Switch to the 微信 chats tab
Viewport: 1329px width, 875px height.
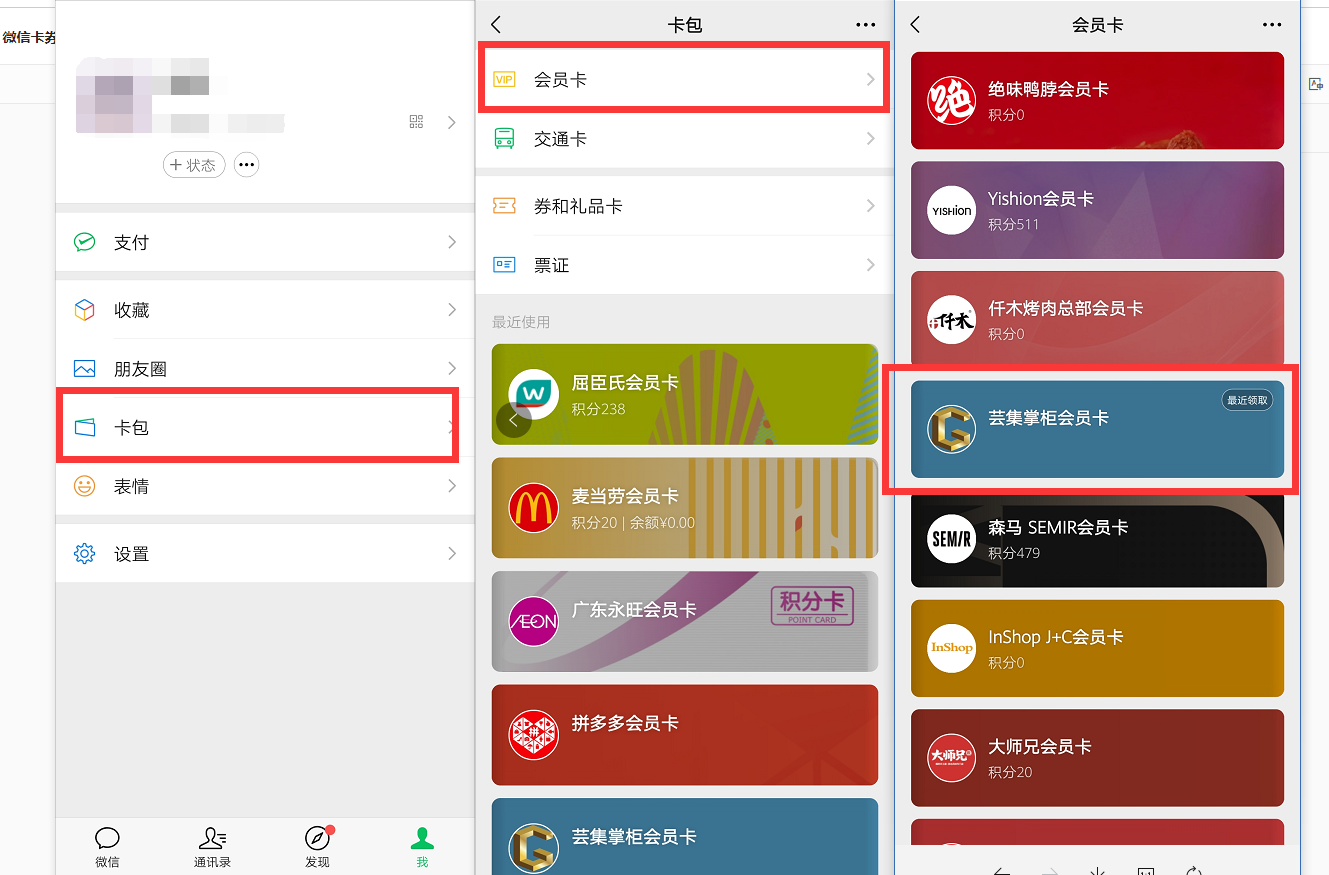(x=107, y=846)
